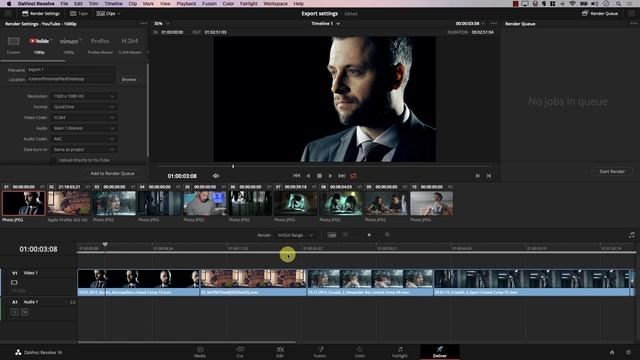
Task: Open the Workspace menu
Action: coord(275,4)
